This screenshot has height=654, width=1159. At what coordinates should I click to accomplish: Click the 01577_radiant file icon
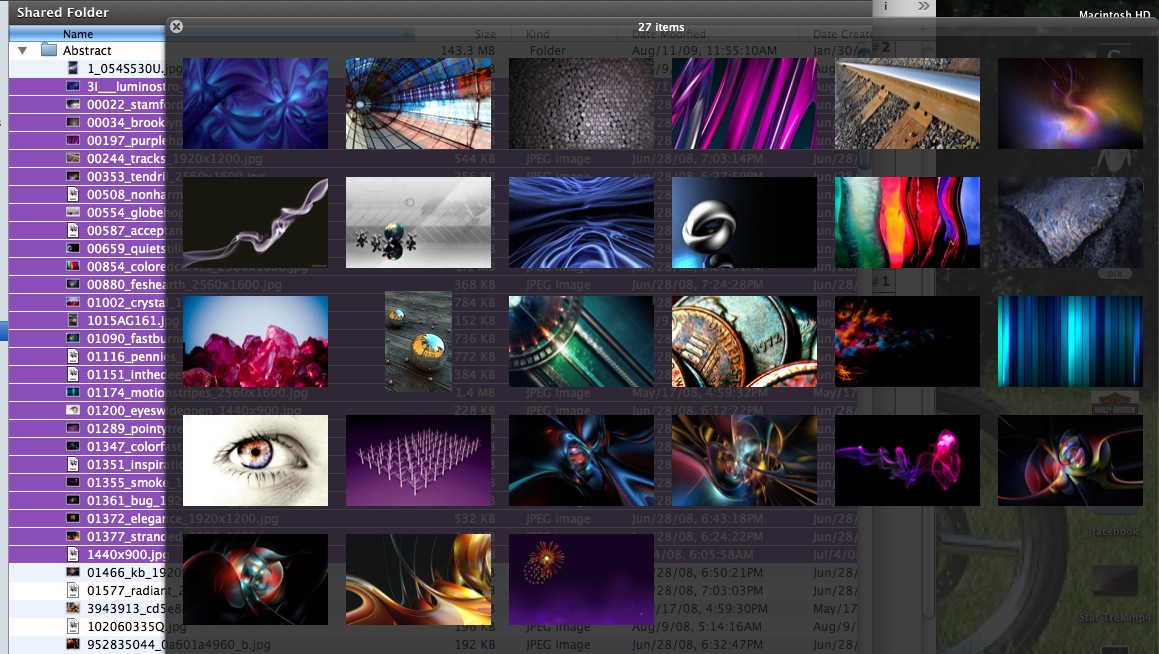[73, 590]
